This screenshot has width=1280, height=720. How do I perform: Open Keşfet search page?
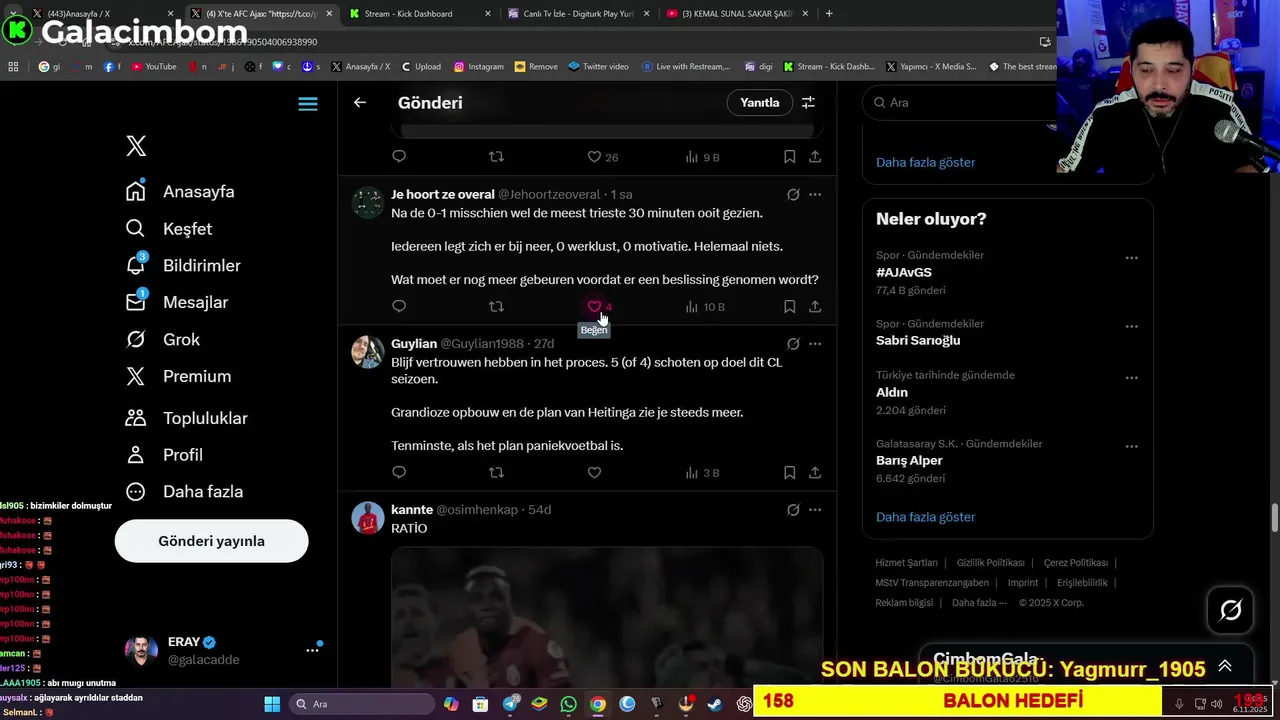[x=169, y=228]
